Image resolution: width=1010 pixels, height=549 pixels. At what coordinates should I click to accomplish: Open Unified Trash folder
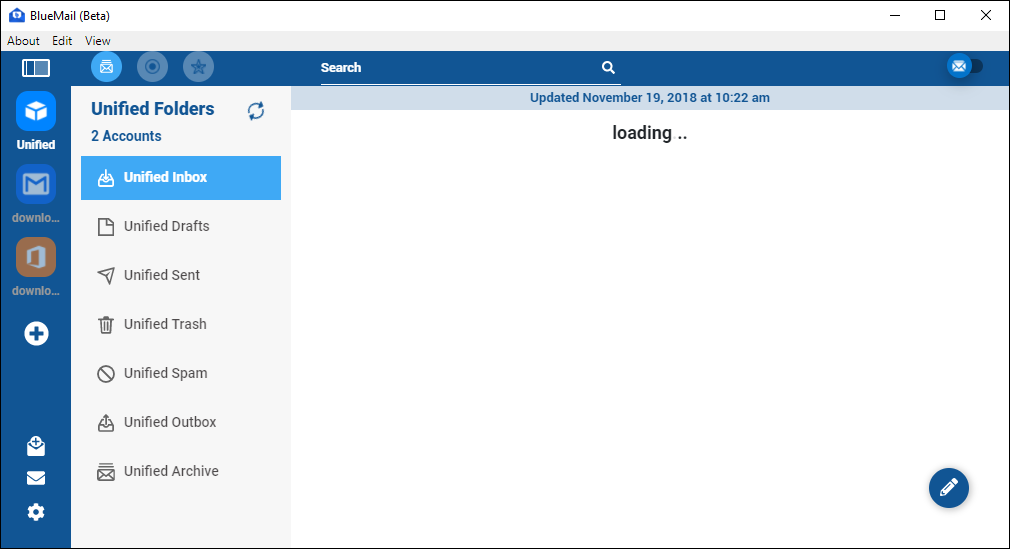(181, 324)
